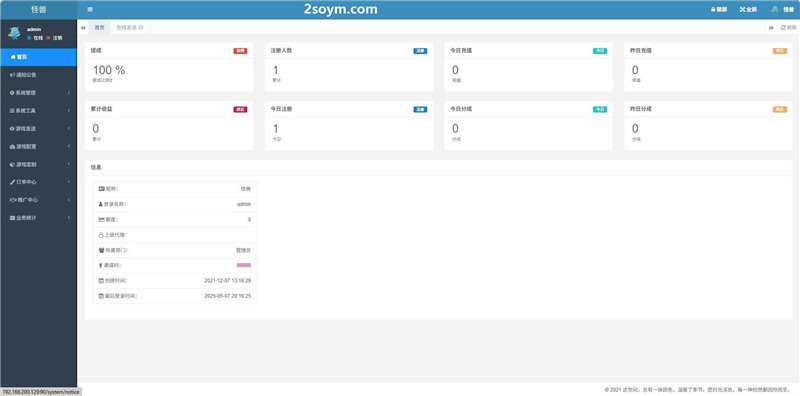Select the 首页 sidebar item
This screenshot has width=800, height=396.
[x=39, y=57]
